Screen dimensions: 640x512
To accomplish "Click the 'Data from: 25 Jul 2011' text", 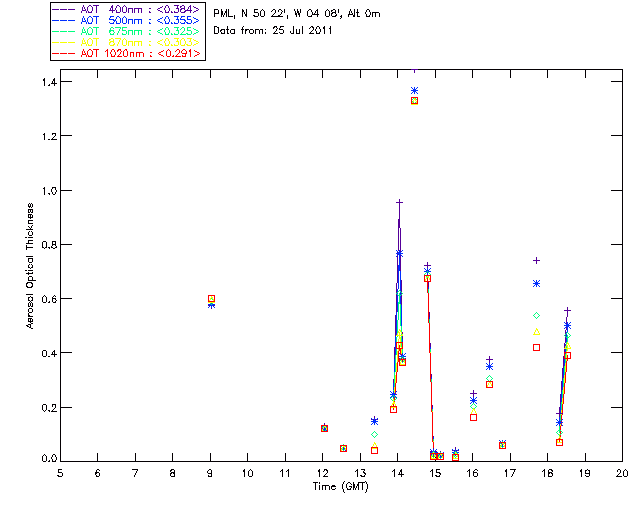I will [273, 31].
